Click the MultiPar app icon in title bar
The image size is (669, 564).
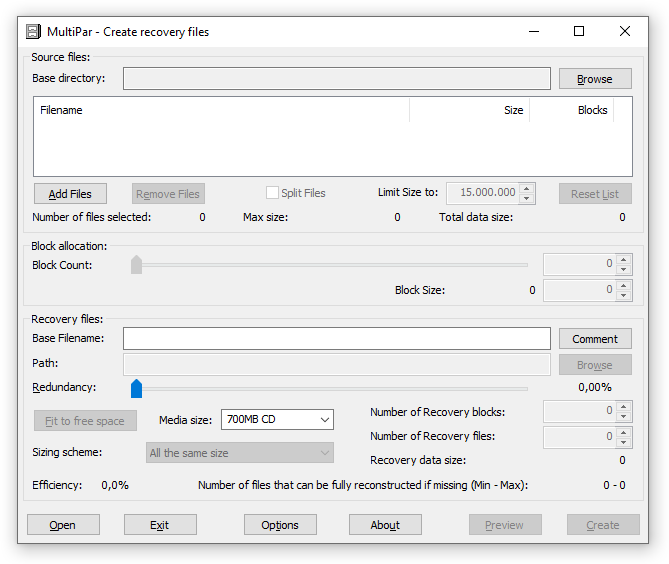click(x=33, y=32)
